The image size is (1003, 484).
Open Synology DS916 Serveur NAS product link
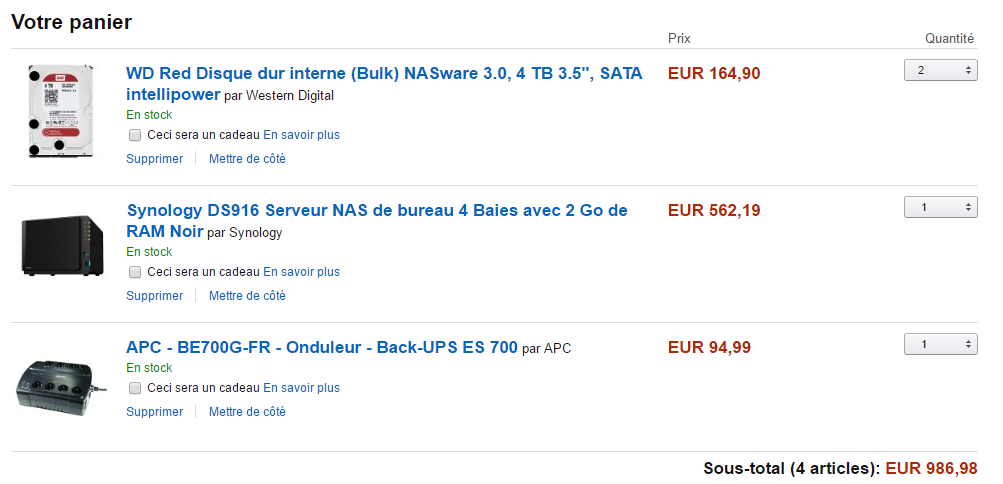click(x=377, y=210)
